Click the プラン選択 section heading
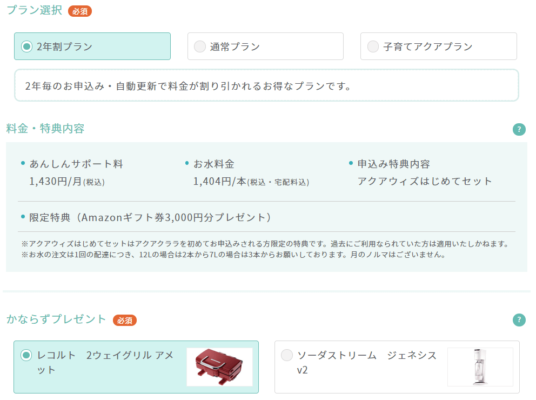Image resolution: width=536 pixels, height=400 pixels. [35, 10]
